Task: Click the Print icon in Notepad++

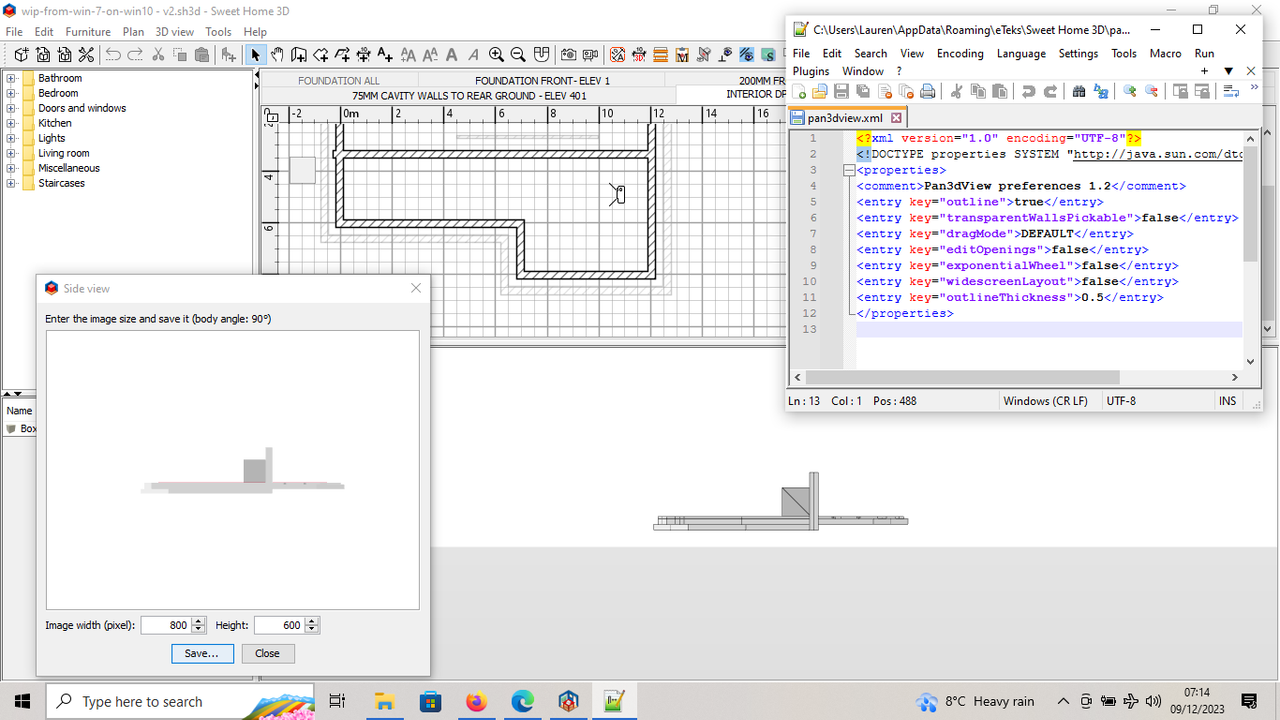Action: point(926,91)
